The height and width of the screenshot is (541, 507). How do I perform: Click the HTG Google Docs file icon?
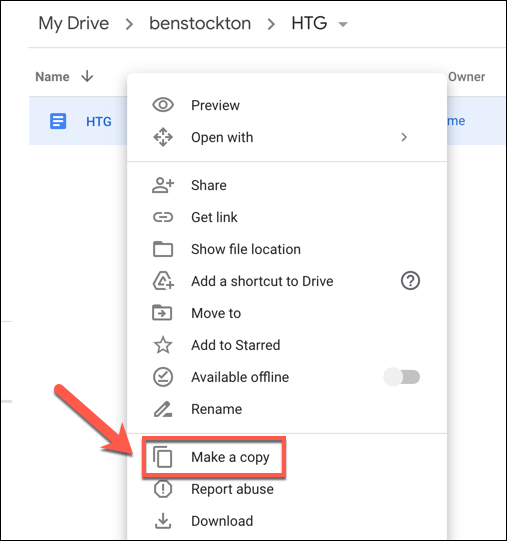pyautogui.click(x=58, y=121)
